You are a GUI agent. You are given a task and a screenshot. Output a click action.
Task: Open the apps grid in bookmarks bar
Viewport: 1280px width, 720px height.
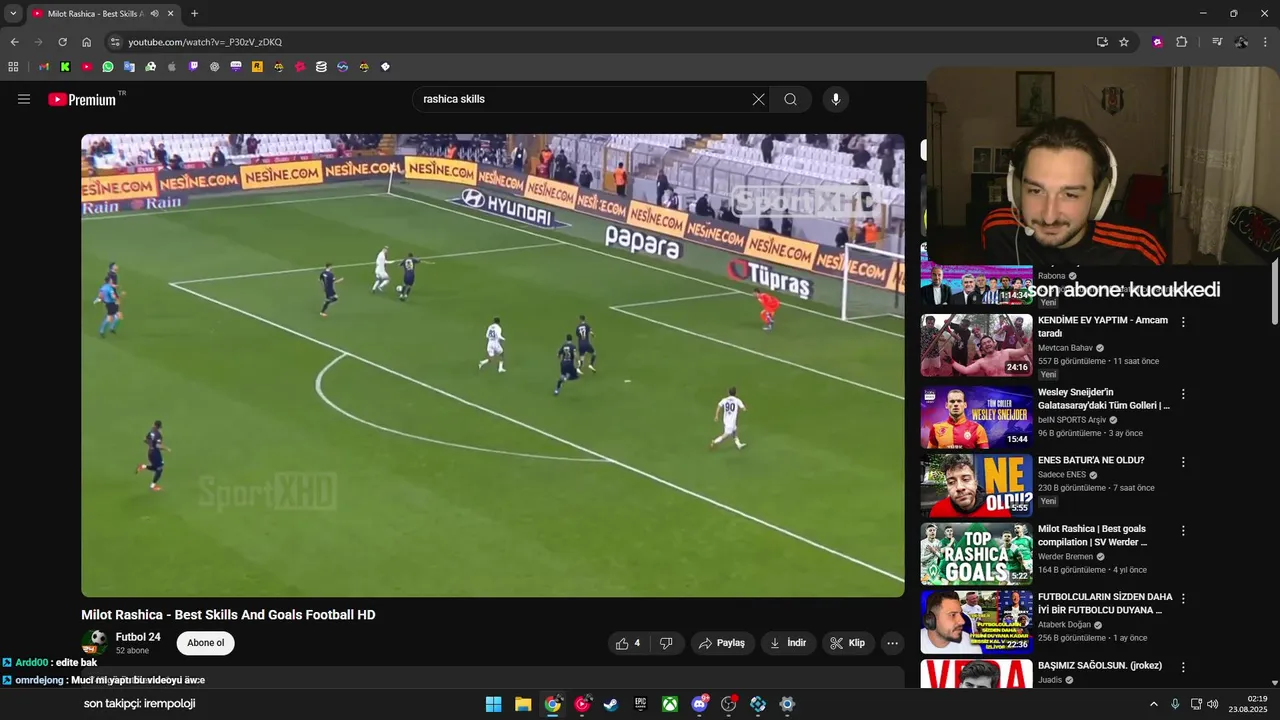(13, 67)
